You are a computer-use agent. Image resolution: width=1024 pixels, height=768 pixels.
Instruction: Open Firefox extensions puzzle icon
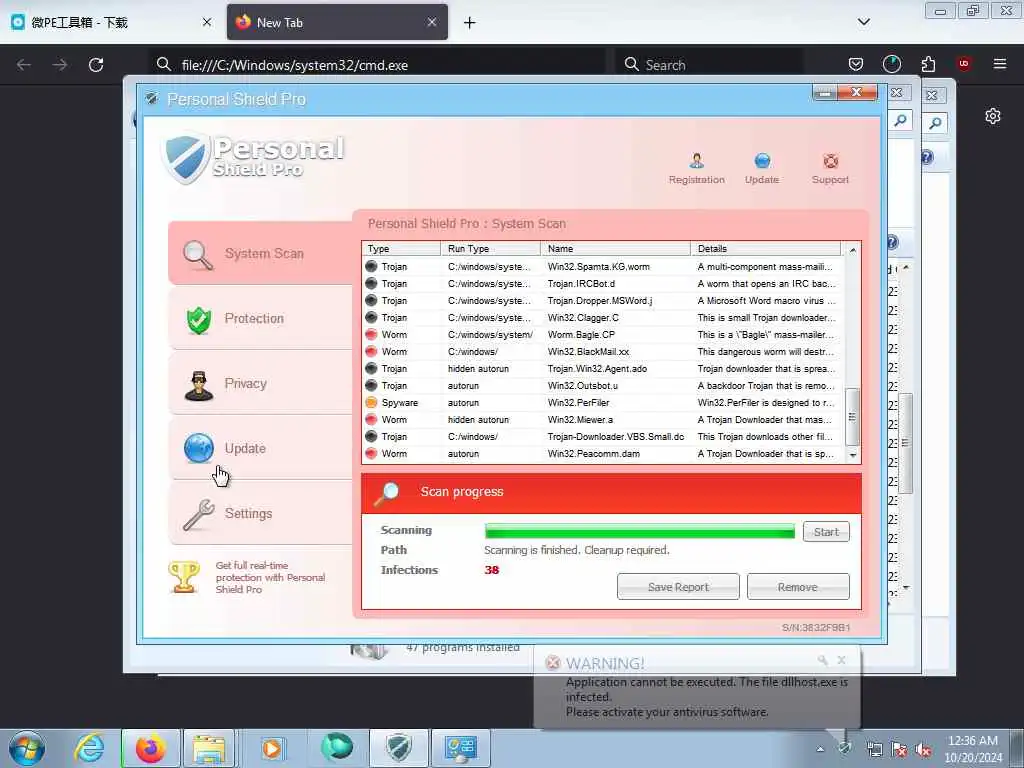click(928, 64)
